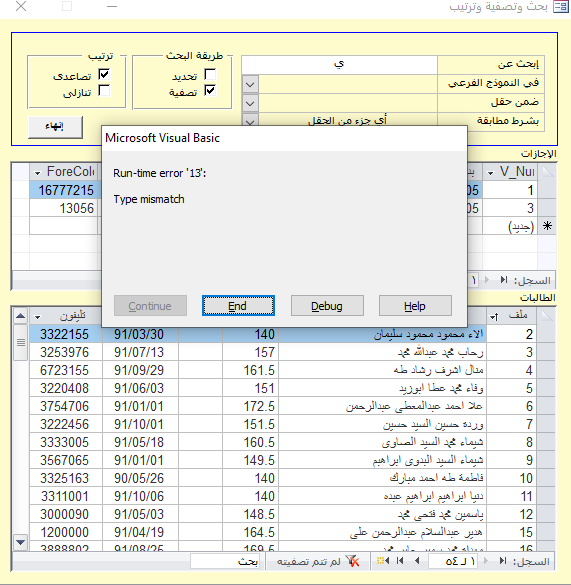The width and height of the screenshot is (571, 585).
Task: Select the new-record asterisk row selector
Action: click(547, 226)
